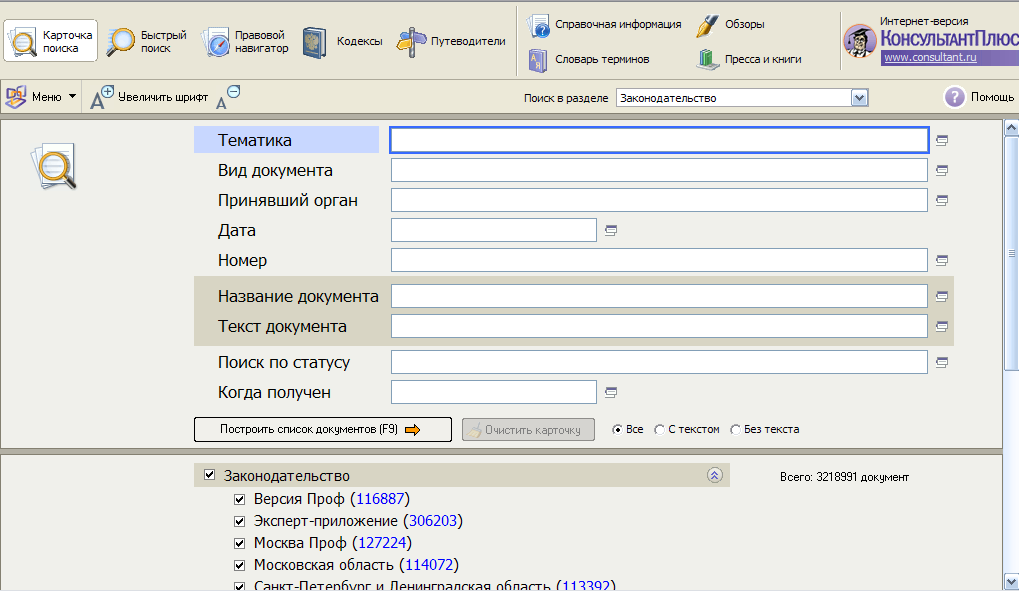
Task: Open Московская область count 114072 link
Action: point(429,565)
